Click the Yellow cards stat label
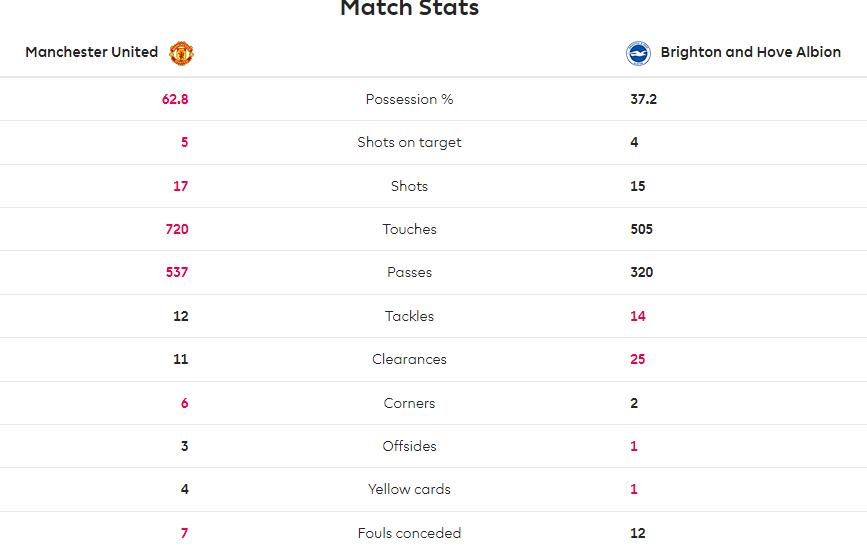The height and width of the screenshot is (553, 867). pos(409,489)
